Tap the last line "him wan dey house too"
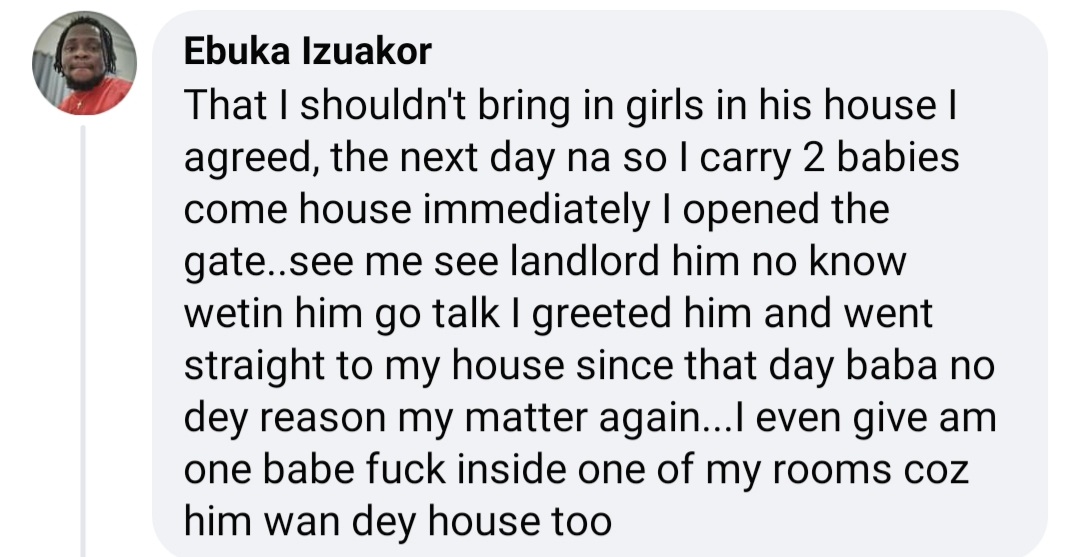 (397, 523)
